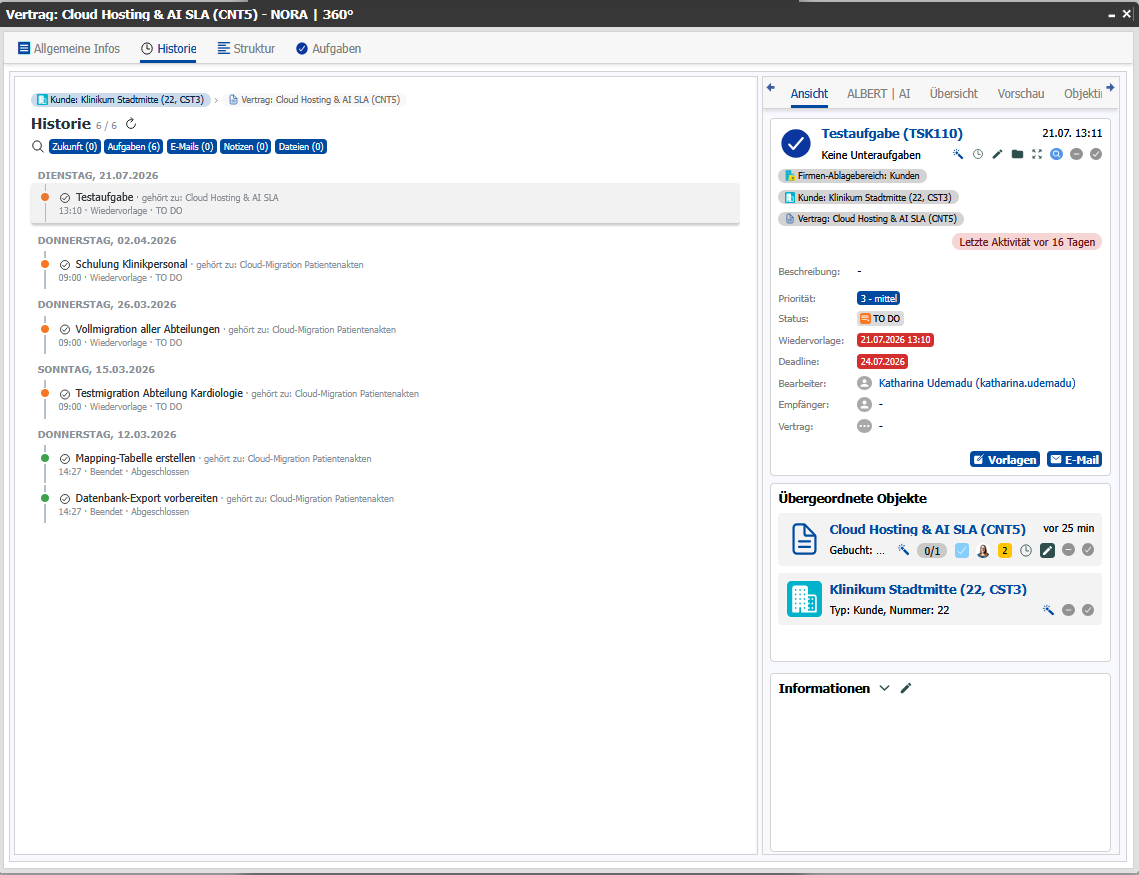Open the Vorschau tab
The width and height of the screenshot is (1139, 875).
tap(1021, 94)
